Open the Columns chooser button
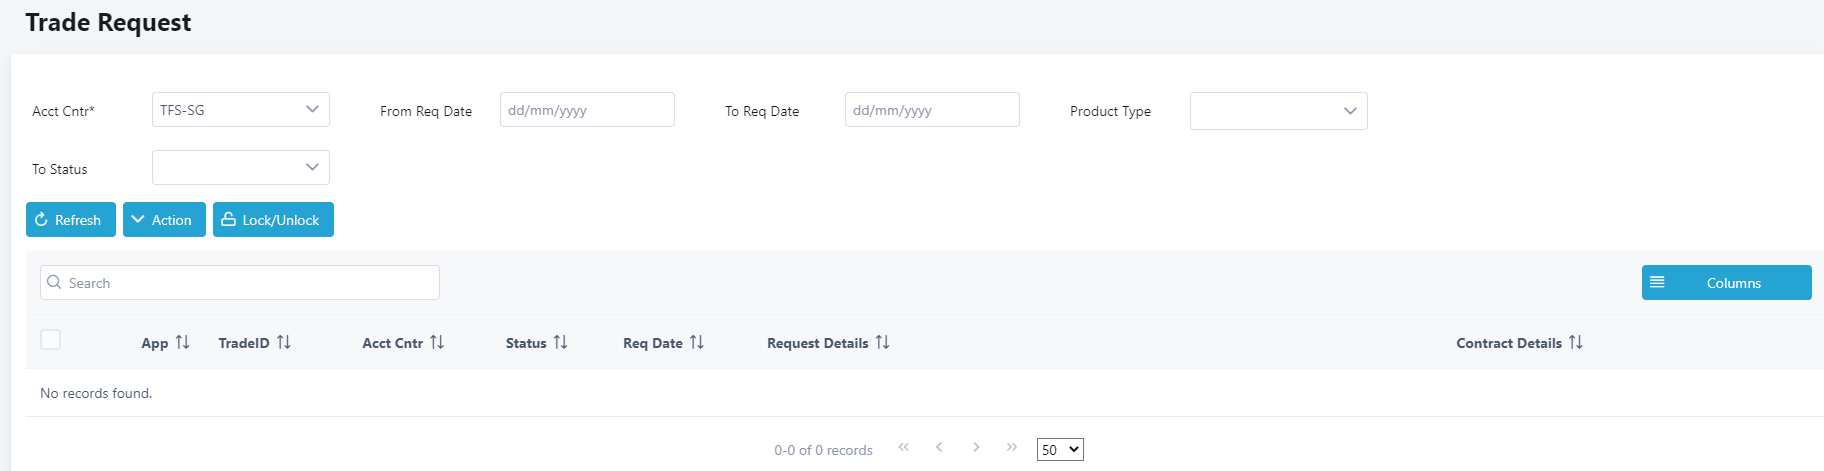Viewport: 1824px width, 471px height. tap(1726, 283)
